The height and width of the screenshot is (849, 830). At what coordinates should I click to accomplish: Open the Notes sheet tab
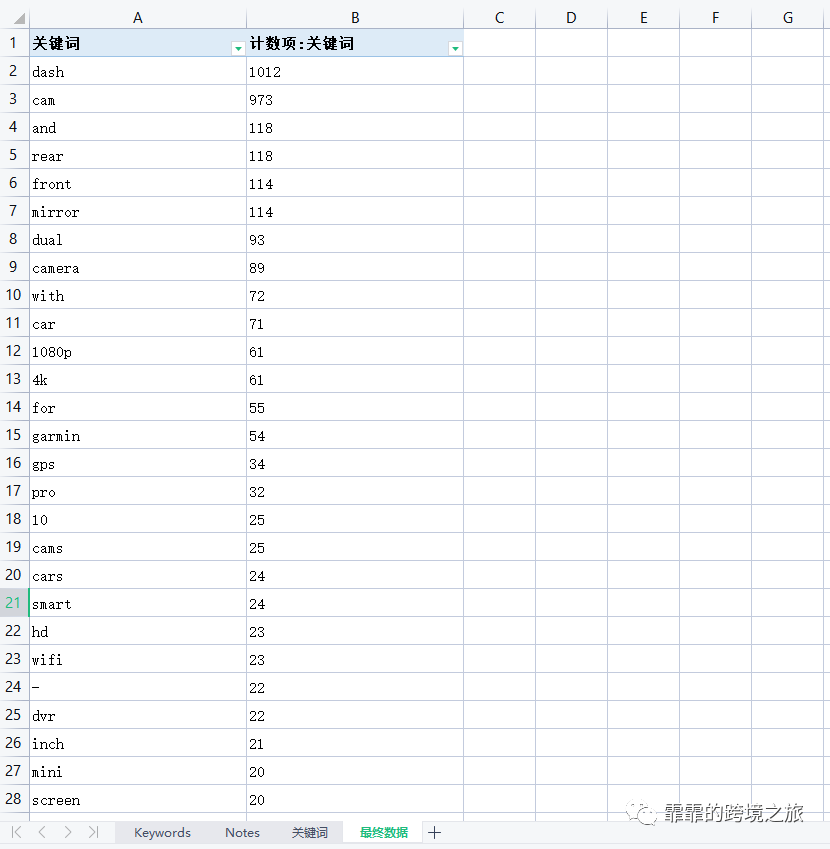point(242,832)
